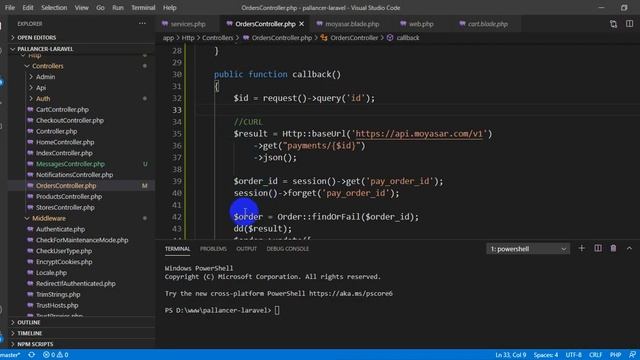Open Locale.php file
The width and height of the screenshot is (640, 360).
[x=51, y=273]
